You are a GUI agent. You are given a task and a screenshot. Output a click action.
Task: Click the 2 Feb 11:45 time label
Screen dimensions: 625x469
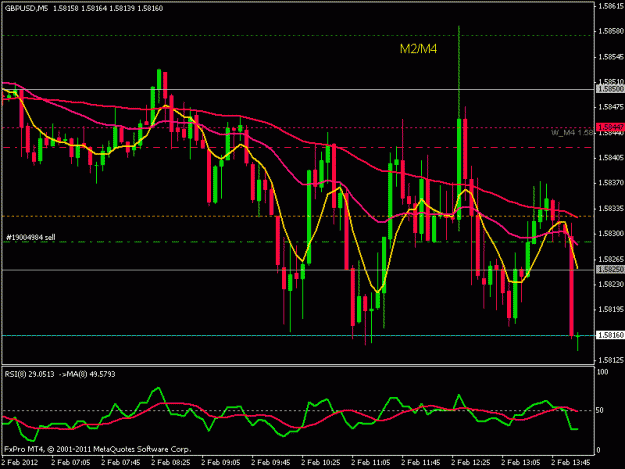click(421, 463)
